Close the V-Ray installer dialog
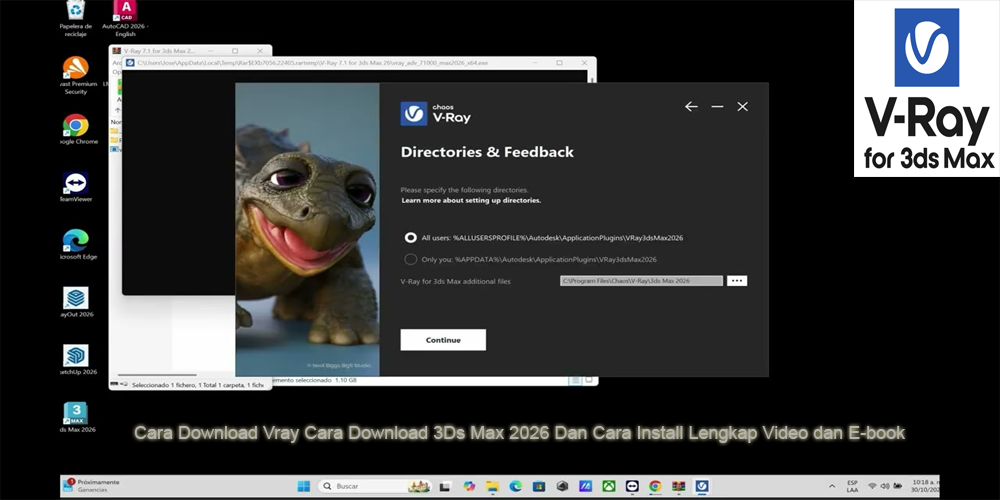 [x=742, y=107]
